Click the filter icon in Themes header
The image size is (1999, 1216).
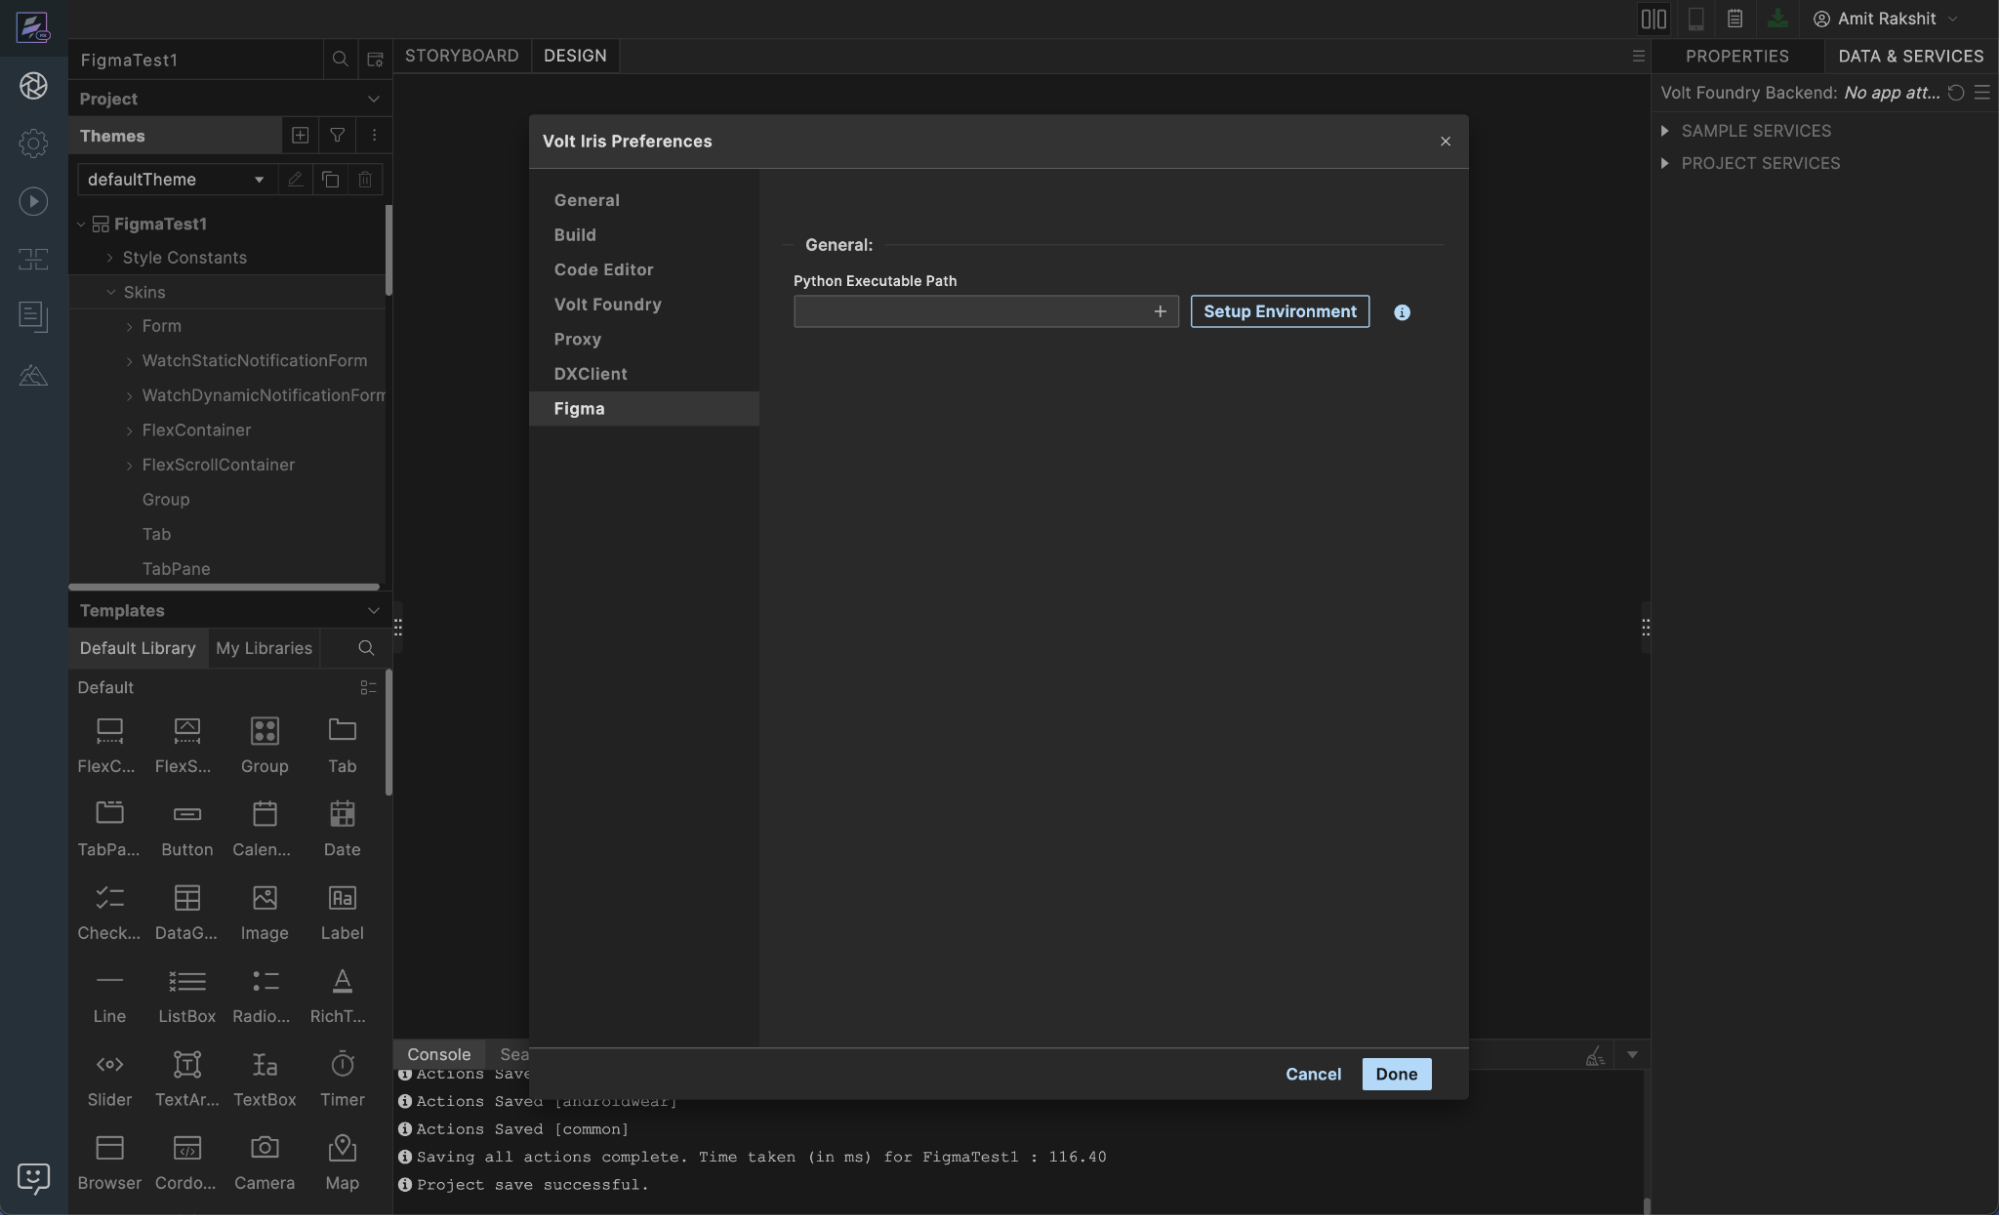click(x=337, y=135)
